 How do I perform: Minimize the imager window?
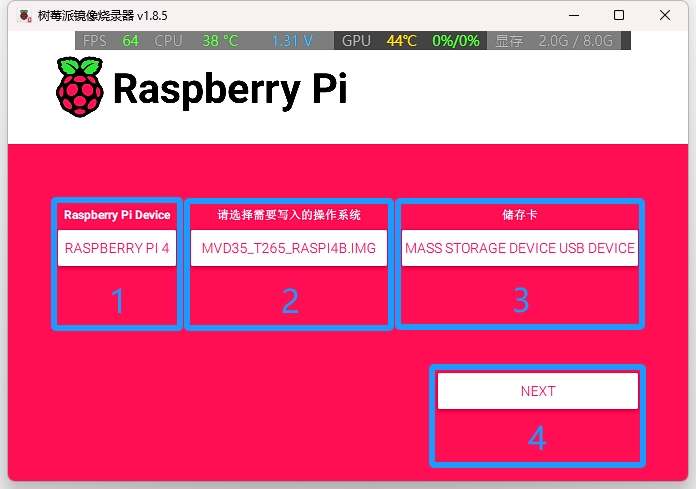[x=574, y=16]
